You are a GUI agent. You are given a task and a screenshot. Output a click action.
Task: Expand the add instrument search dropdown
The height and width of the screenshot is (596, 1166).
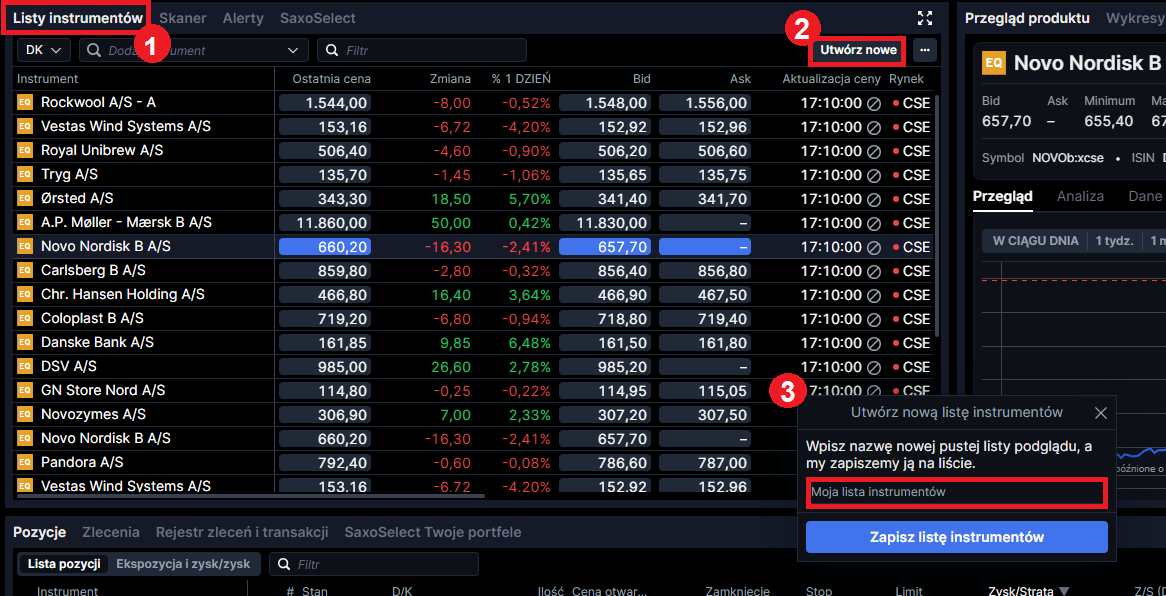coord(293,50)
